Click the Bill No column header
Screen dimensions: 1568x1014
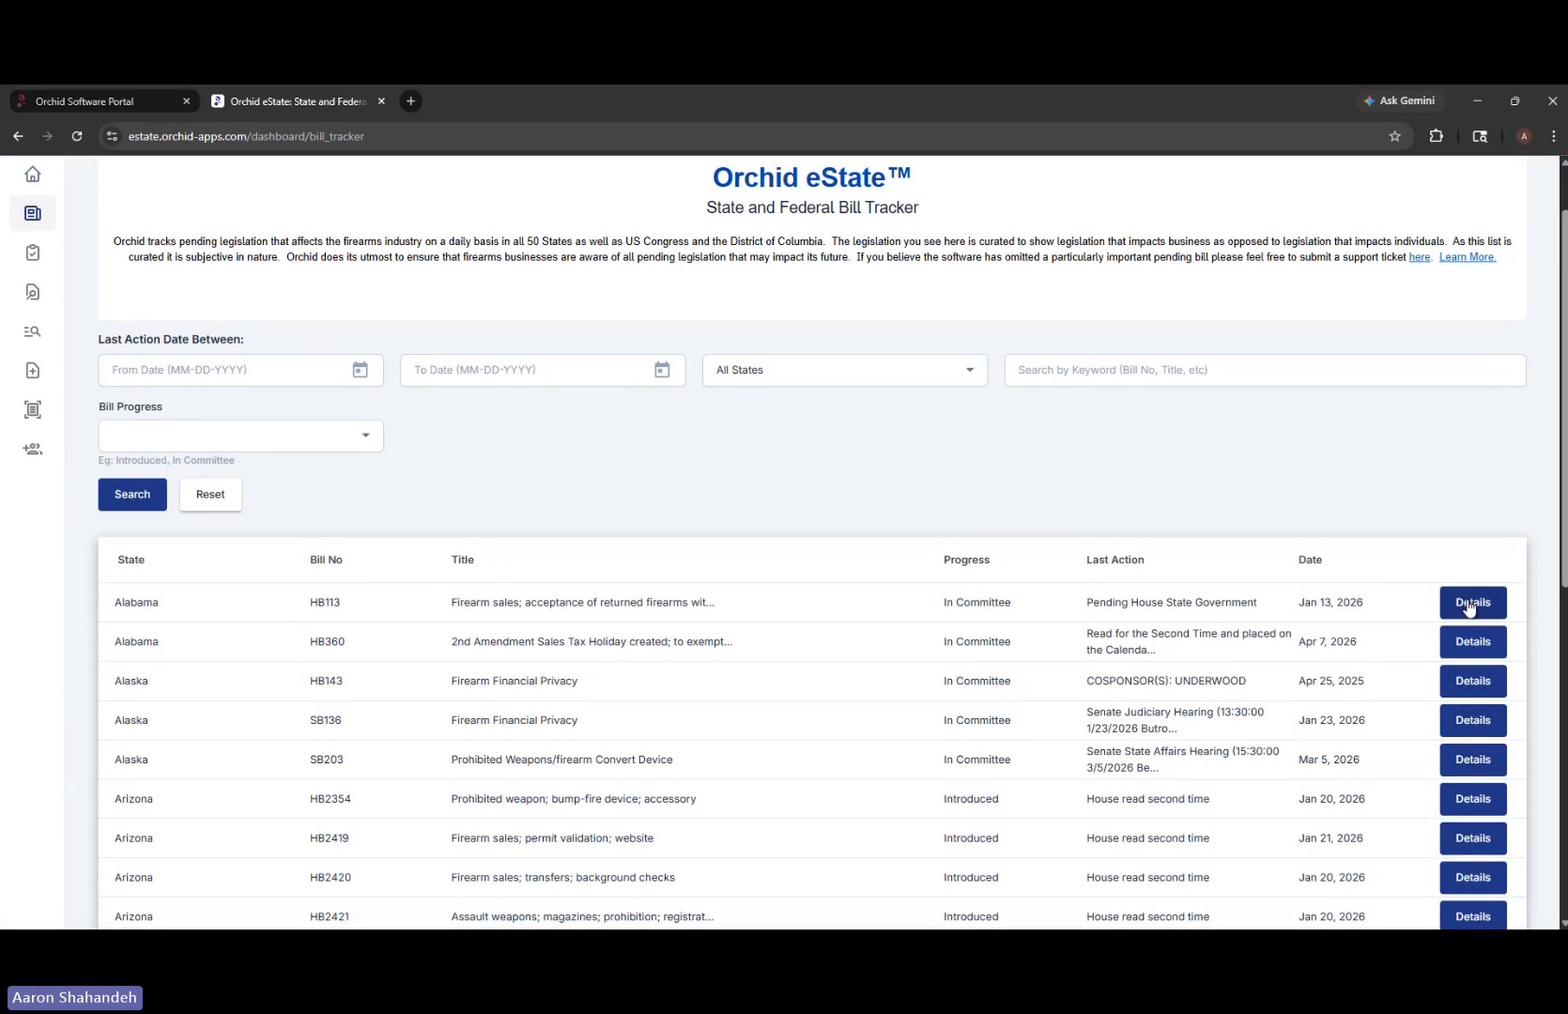point(326,560)
